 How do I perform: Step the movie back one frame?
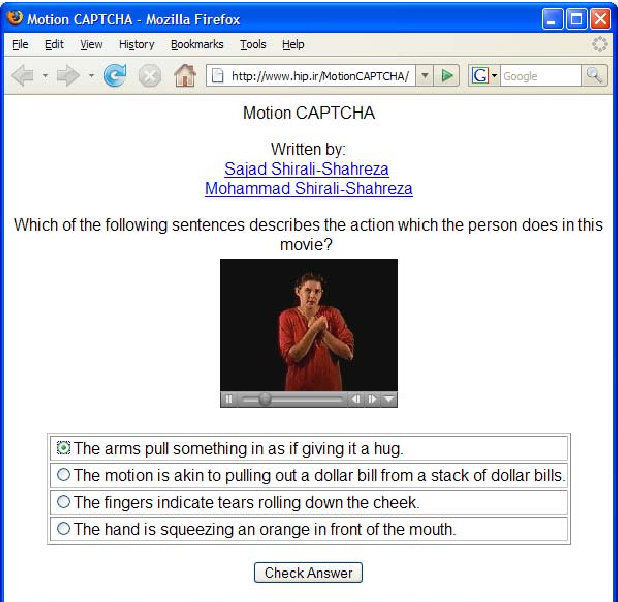pos(356,399)
